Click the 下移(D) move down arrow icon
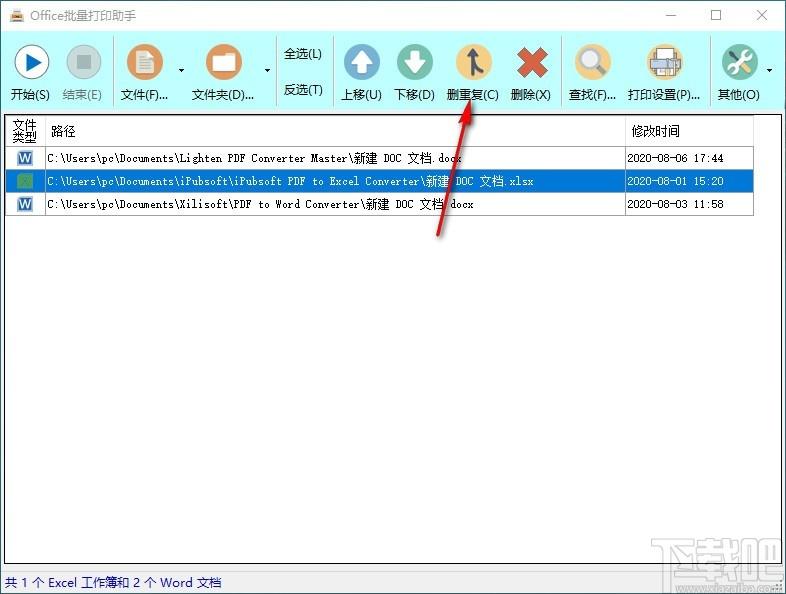Viewport: 786px width, 594px height. tap(415, 62)
